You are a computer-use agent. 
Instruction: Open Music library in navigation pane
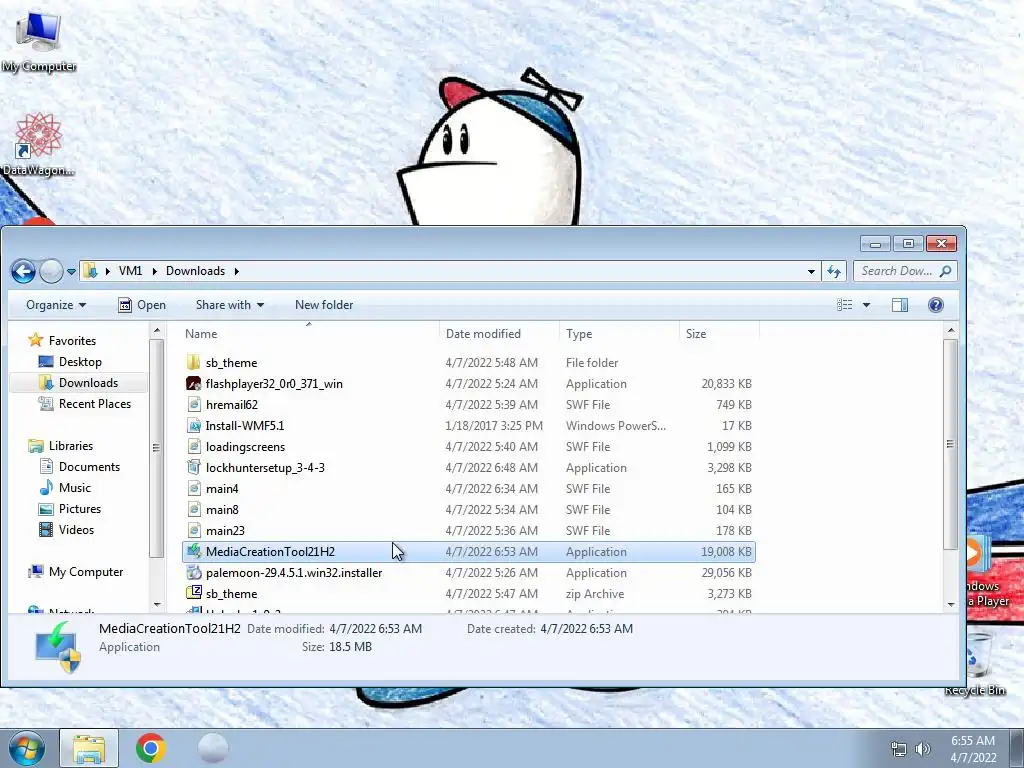coord(74,488)
